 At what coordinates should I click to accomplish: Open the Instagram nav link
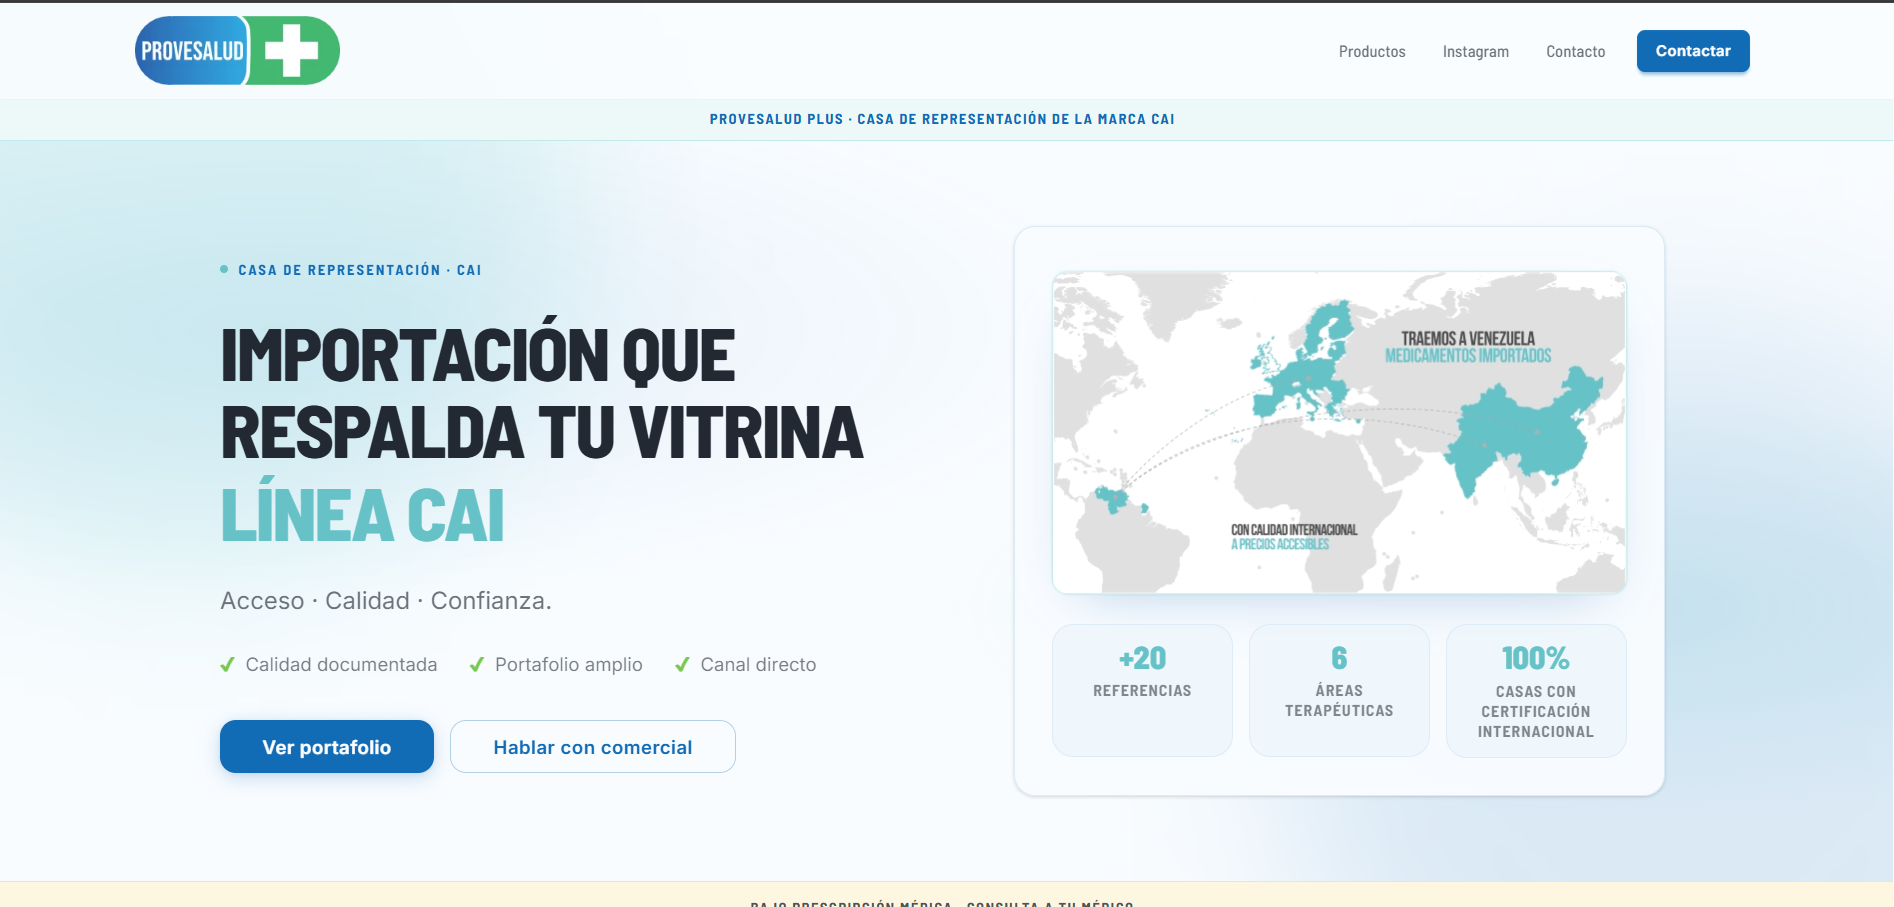pos(1475,52)
